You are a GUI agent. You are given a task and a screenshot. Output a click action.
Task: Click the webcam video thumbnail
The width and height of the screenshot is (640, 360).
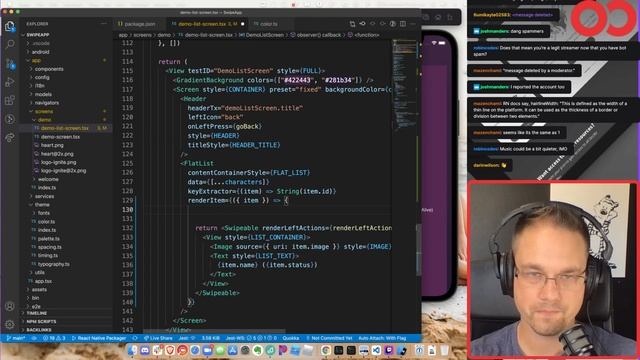tap(553, 270)
